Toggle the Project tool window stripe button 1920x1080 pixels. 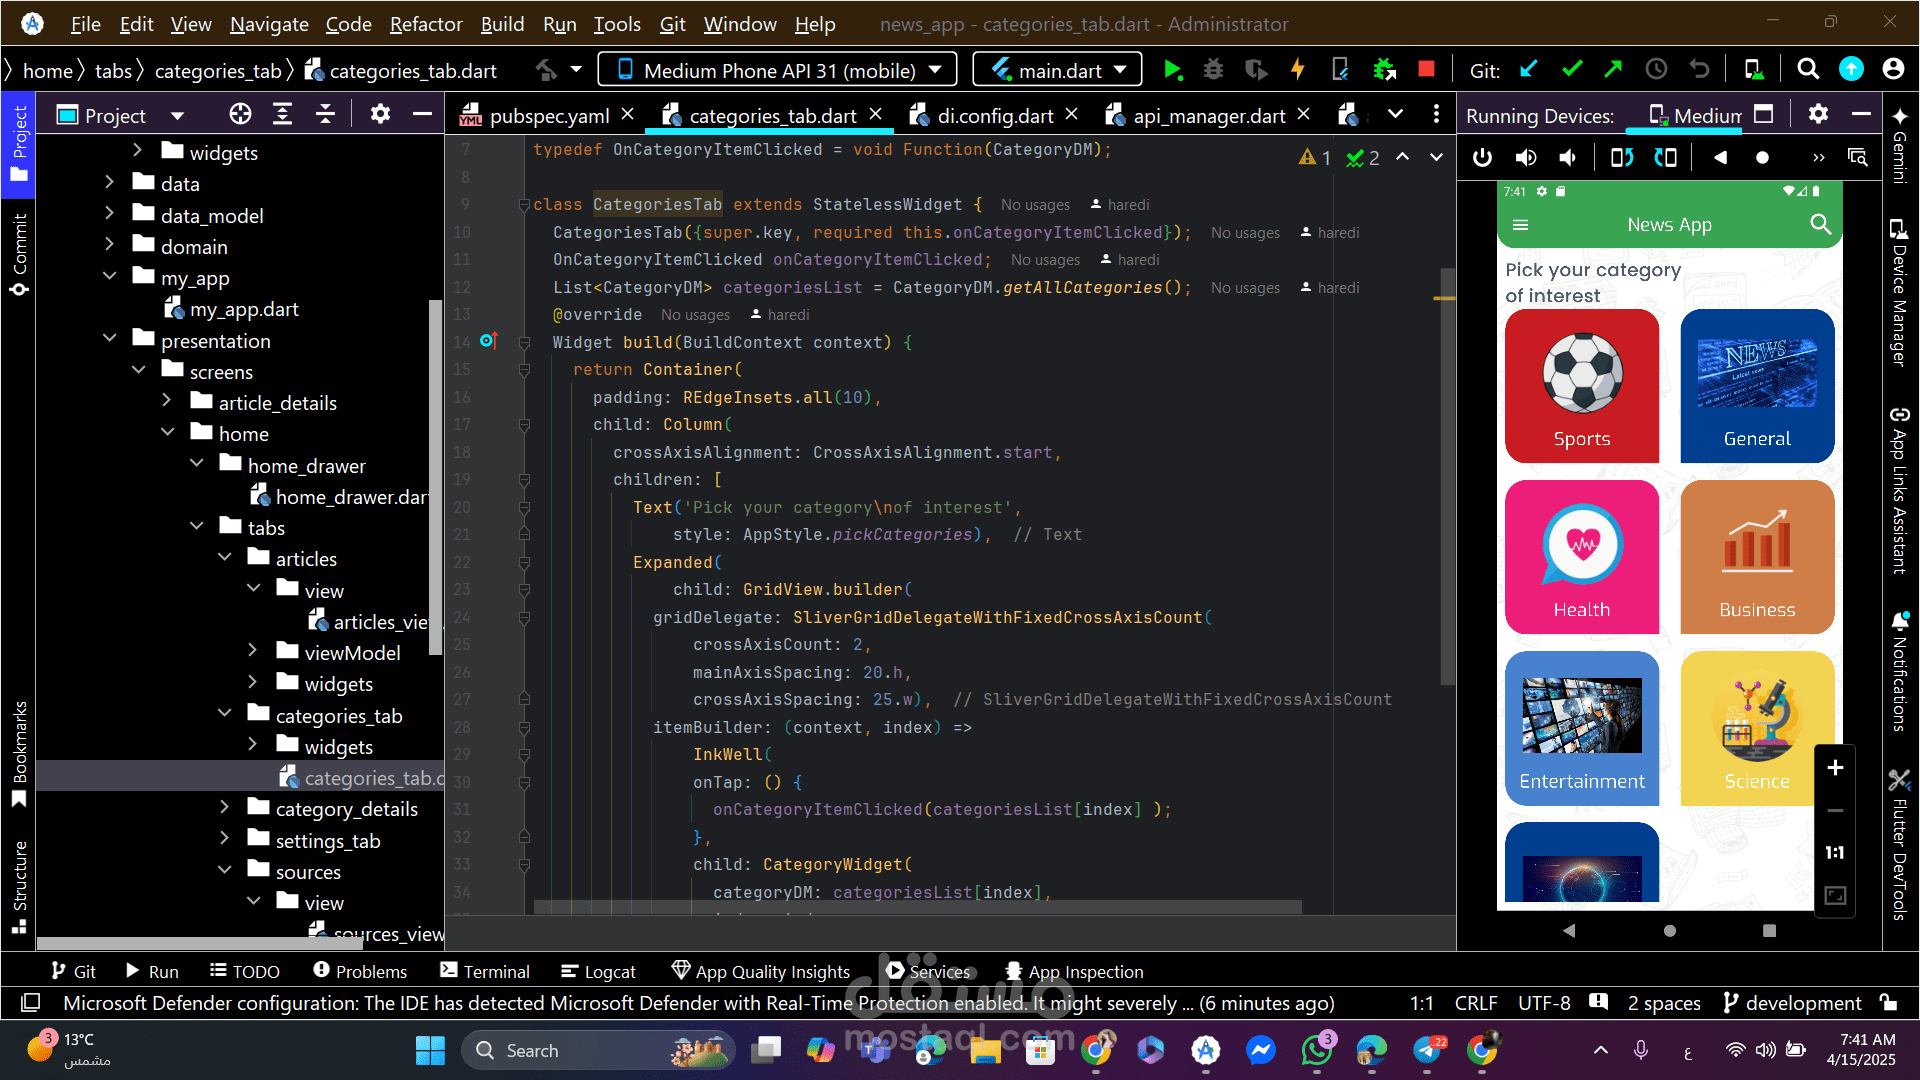coord(19,143)
